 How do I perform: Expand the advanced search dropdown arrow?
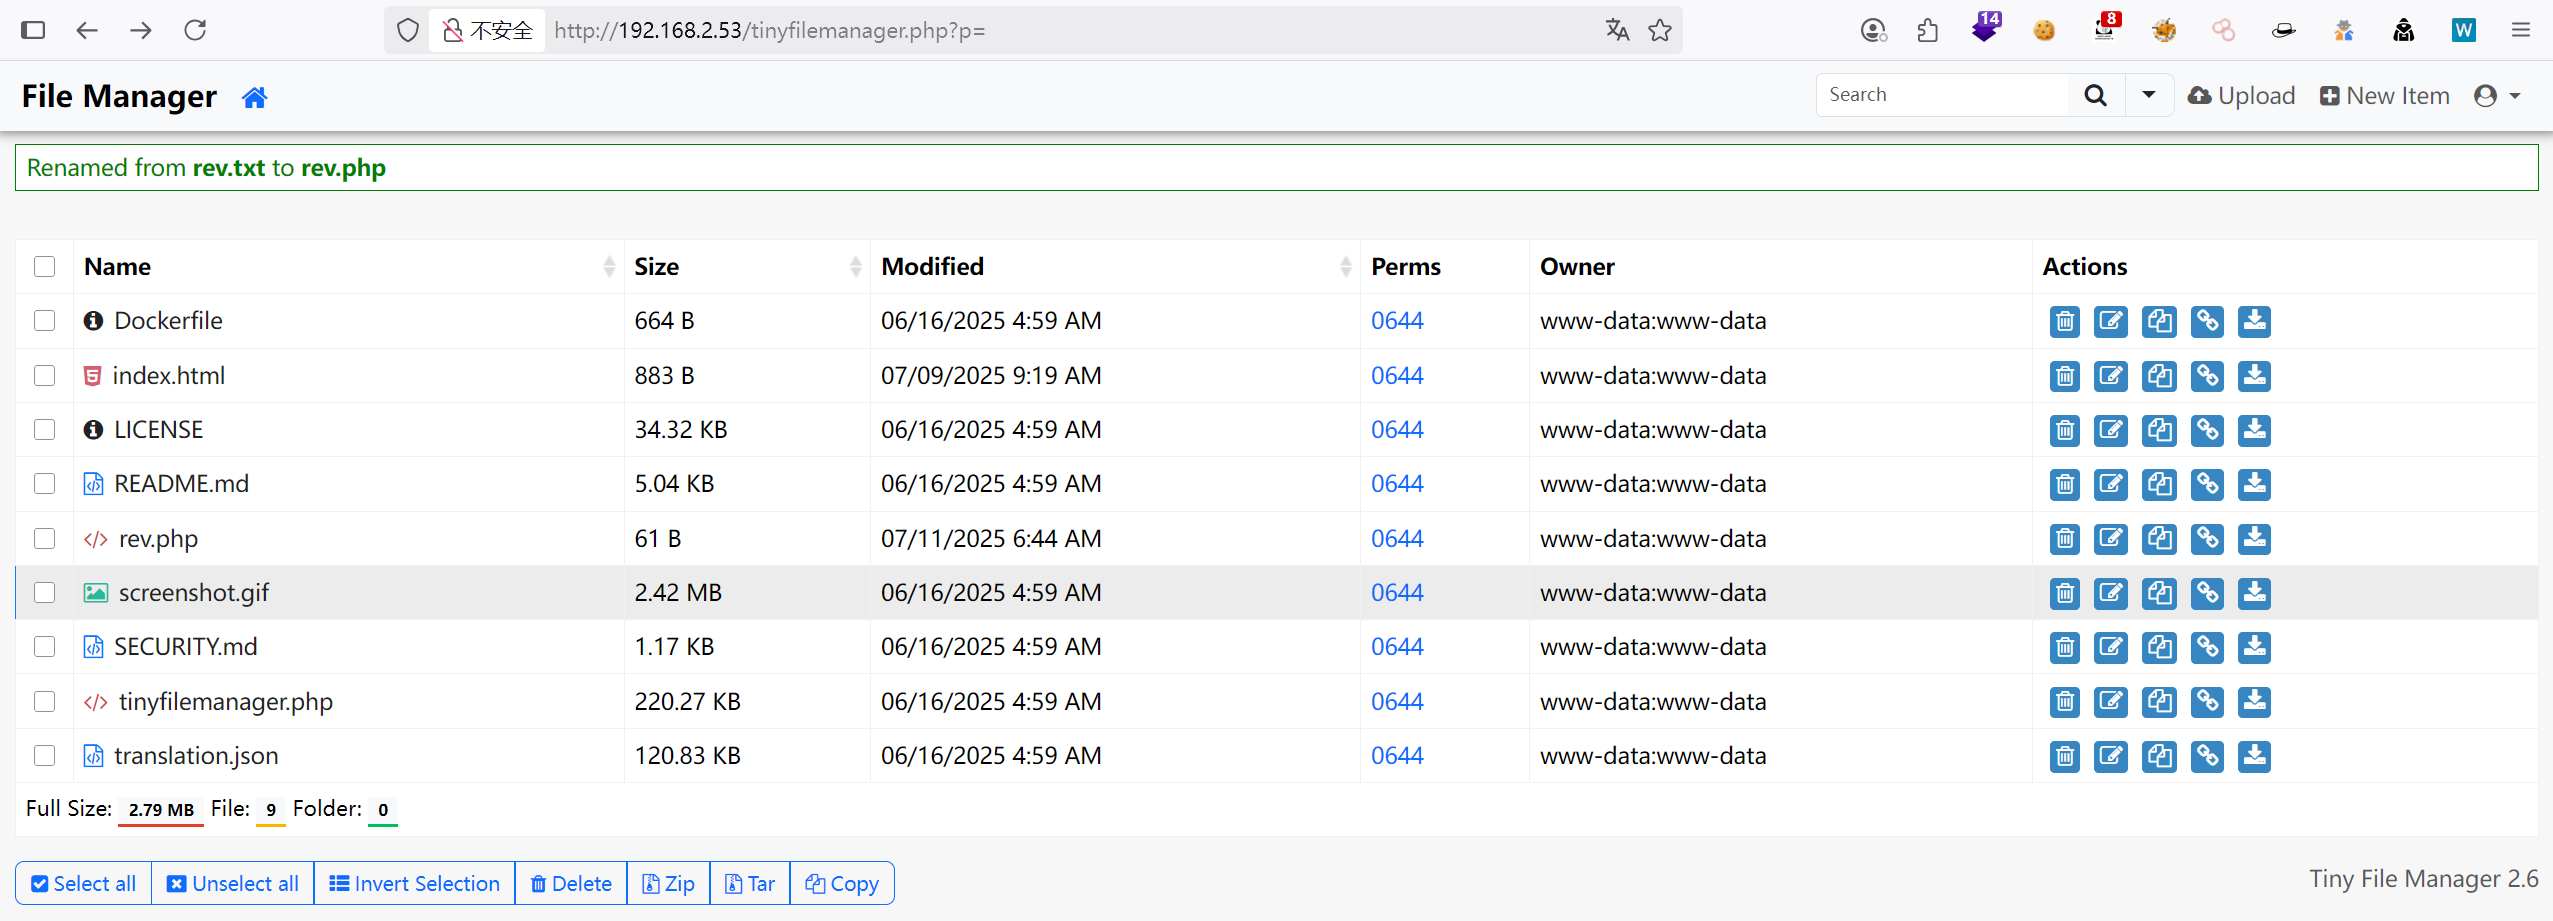pyautogui.click(x=2148, y=95)
